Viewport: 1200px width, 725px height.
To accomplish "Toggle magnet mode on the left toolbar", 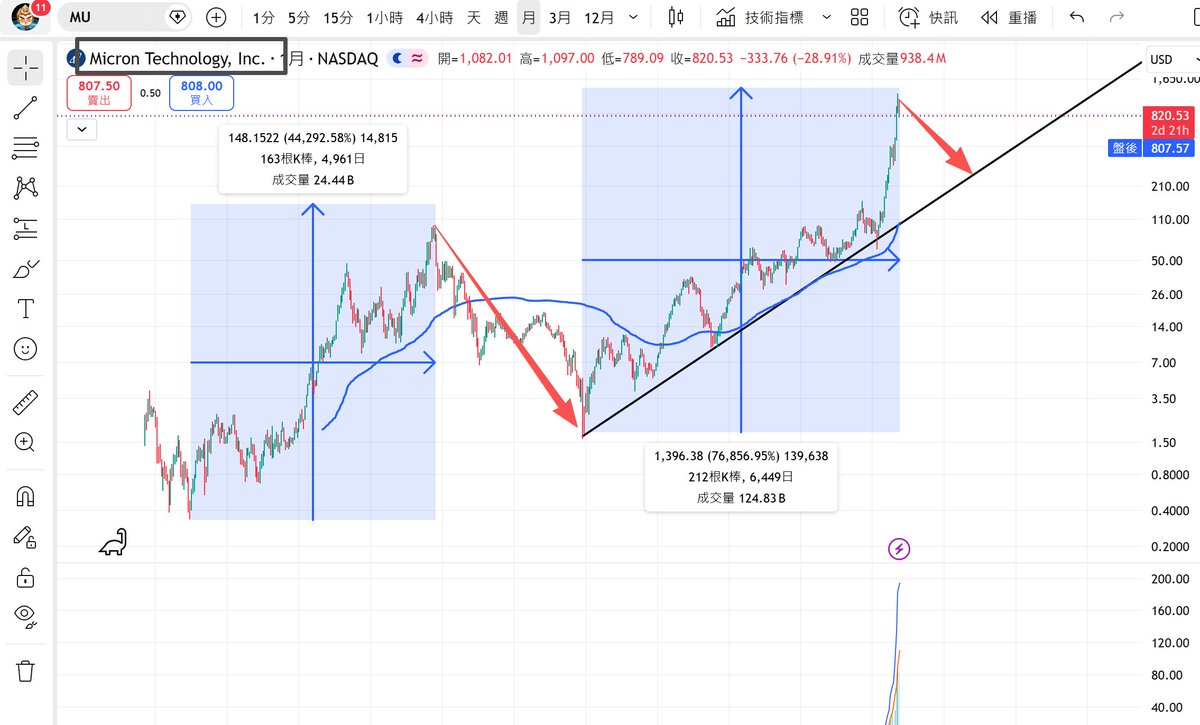I will click(26, 497).
